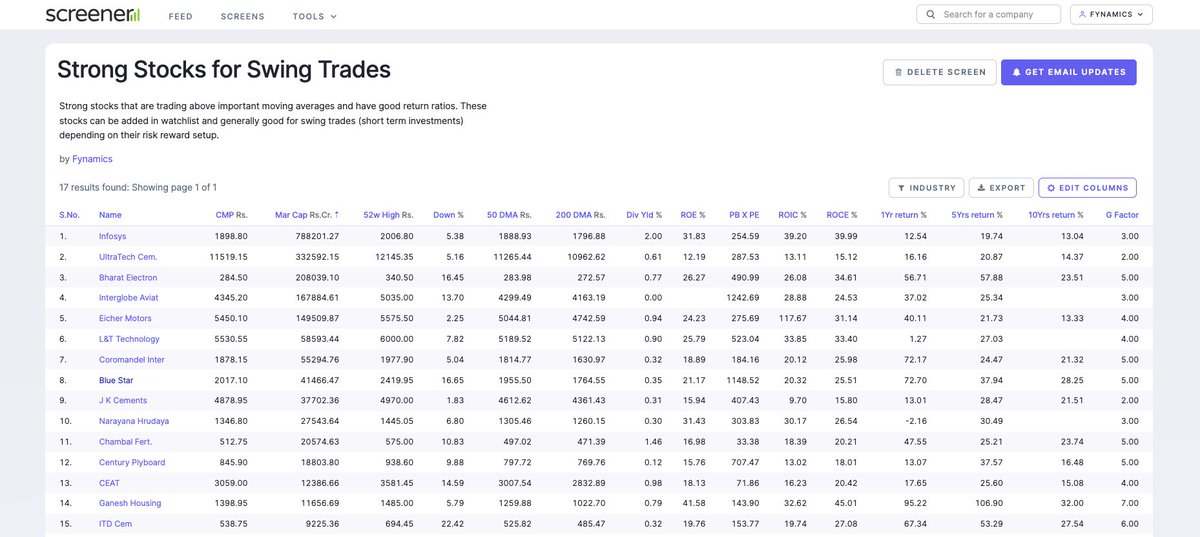Open ITD Cem stock page
1200x537 pixels.
tap(115, 523)
